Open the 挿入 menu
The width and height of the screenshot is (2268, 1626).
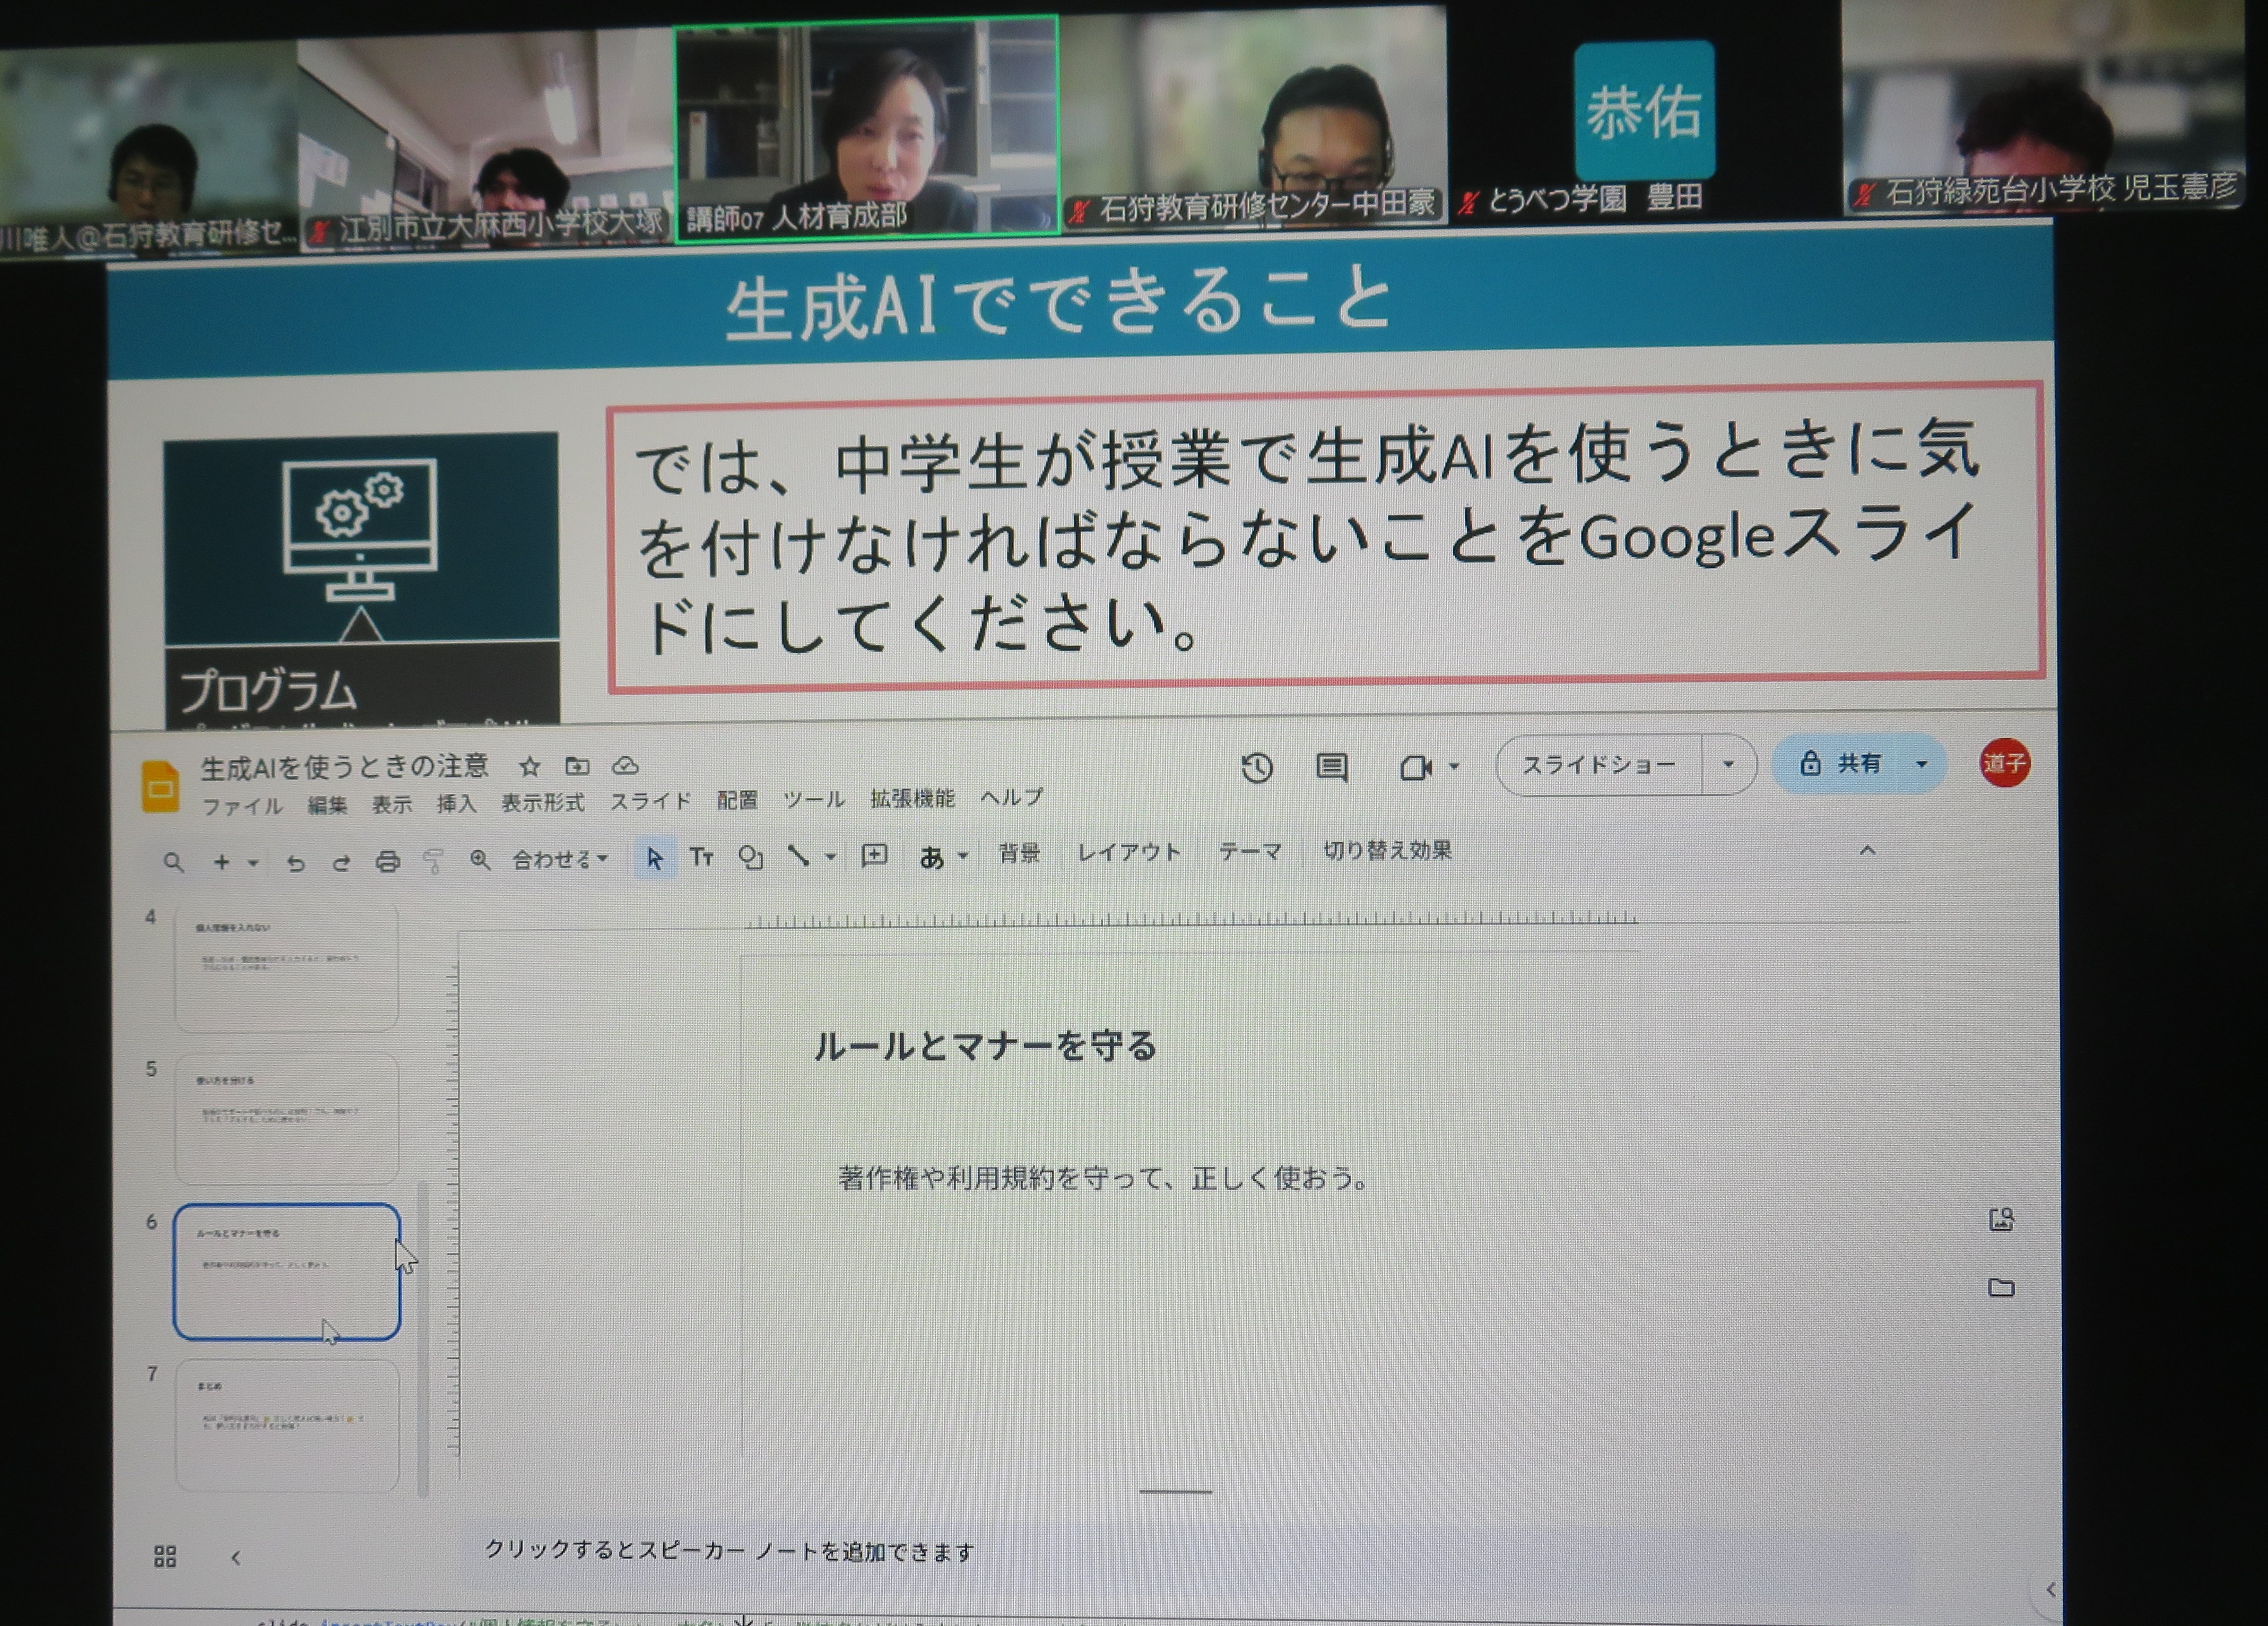tap(456, 804)
